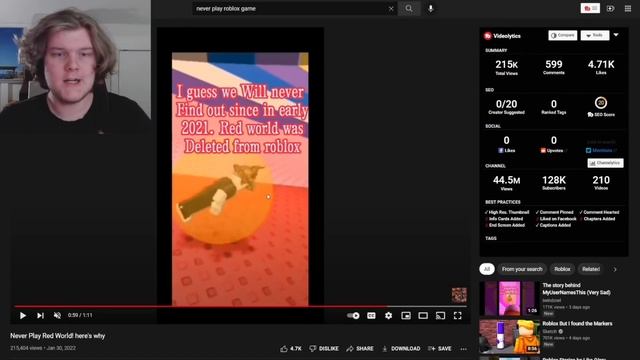The width and height of the screenshot is (640, 360).
Task: Download the video
Action: 401,349
